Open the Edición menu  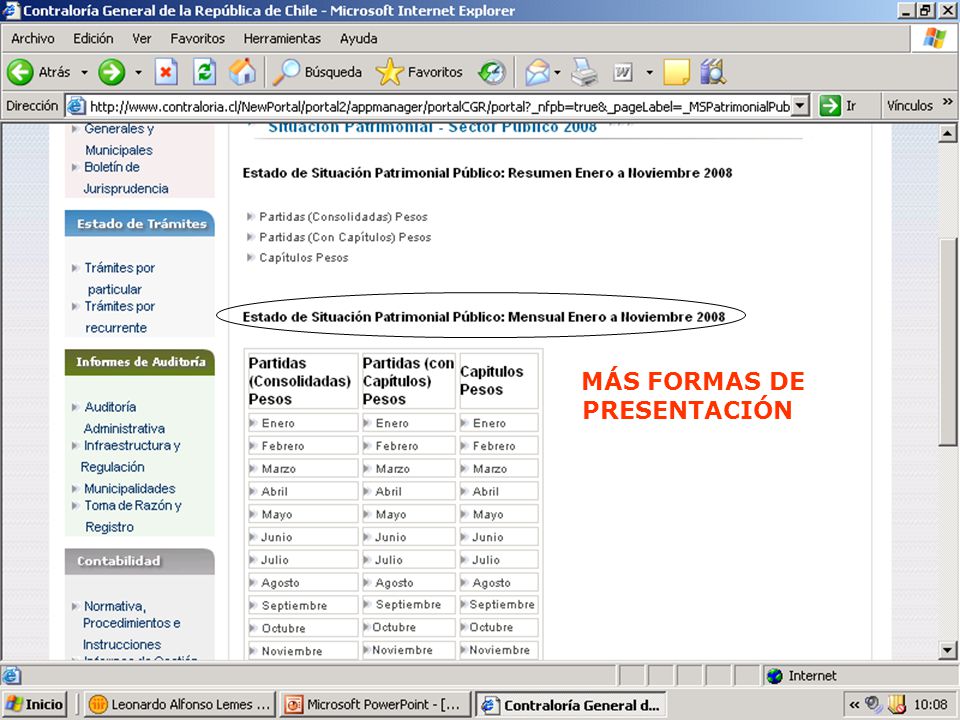(x=93, y=39)
